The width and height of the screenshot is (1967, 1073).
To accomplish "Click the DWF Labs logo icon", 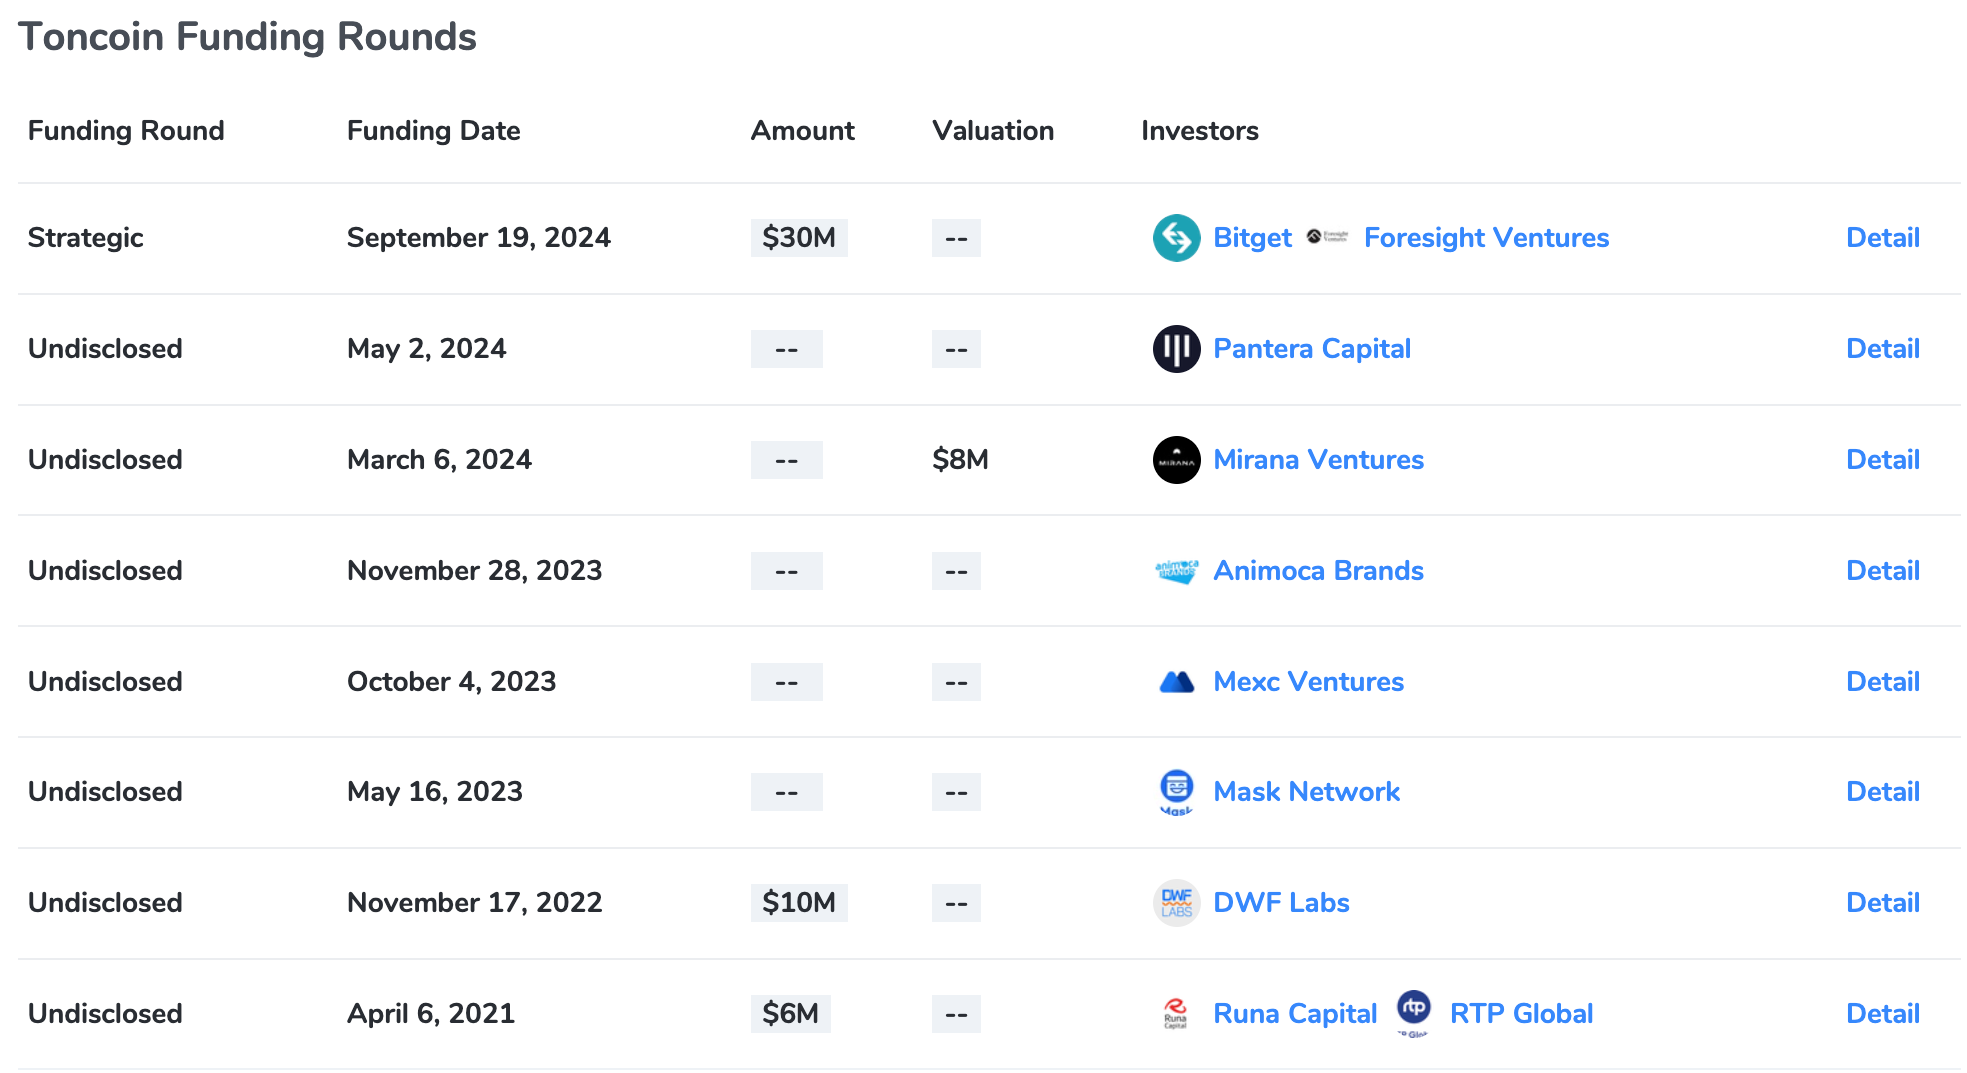I will tap(1176, 903).
